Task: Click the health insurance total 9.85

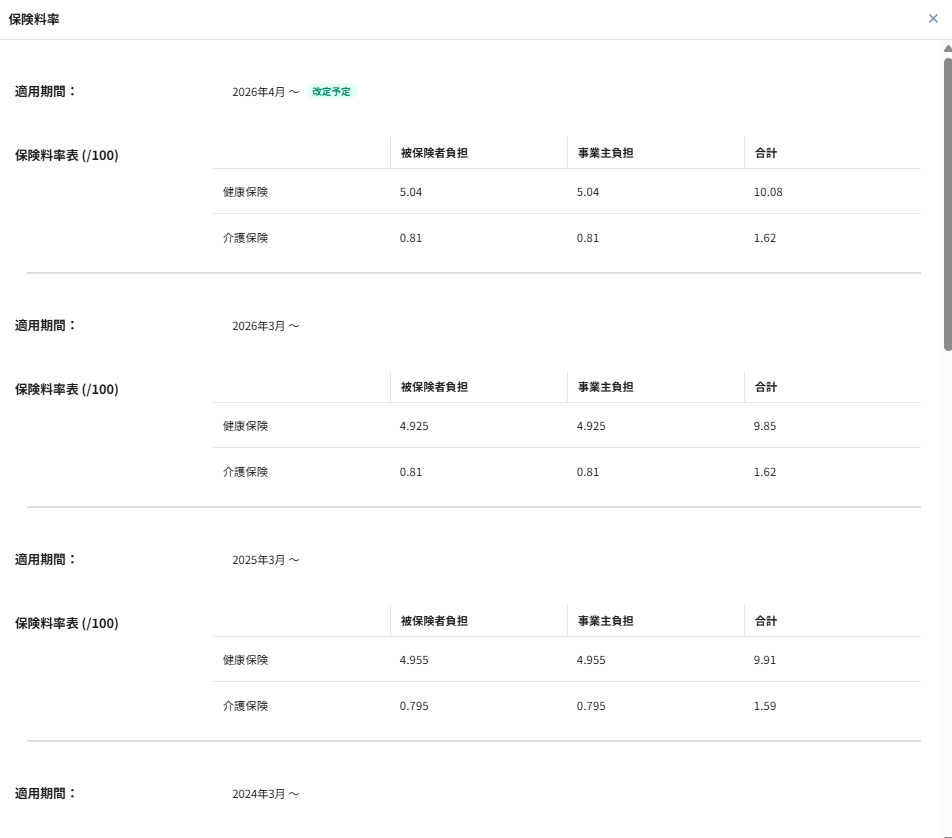Action: click(x=765, y=426)
